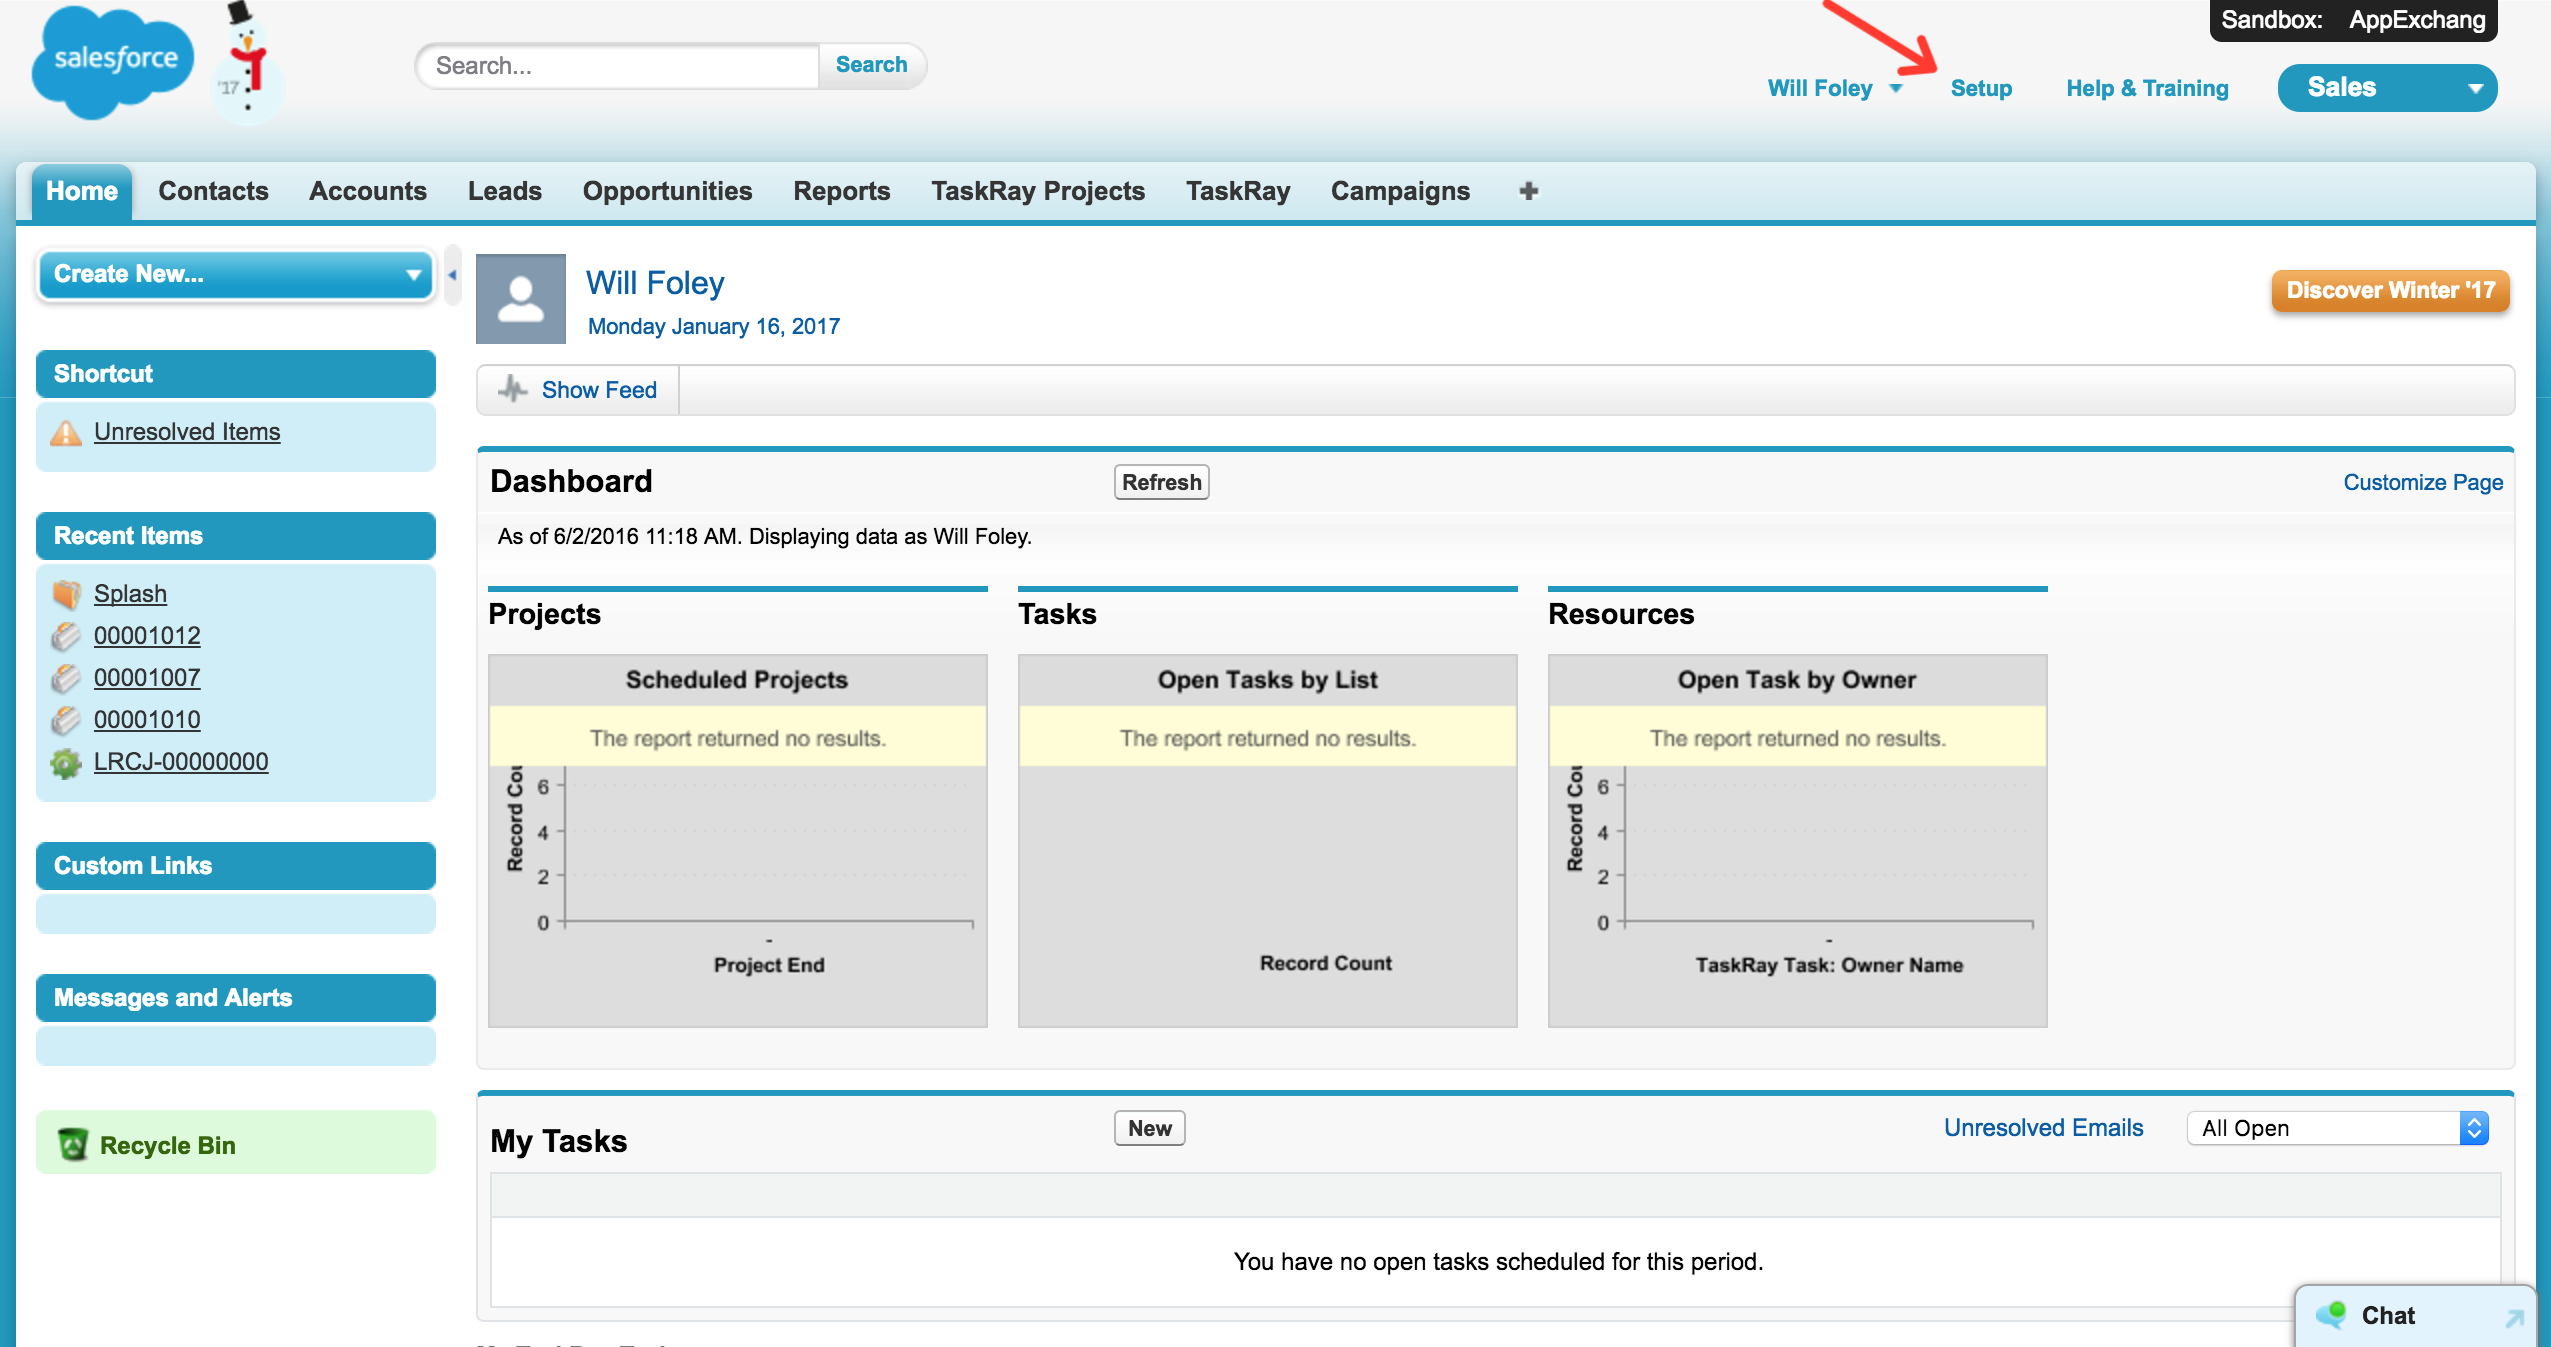The width and height of the screenshot is (2551, 1347).
Task: Click the Unresolved Items warning triangle icon
Action: tap(66, 432)
